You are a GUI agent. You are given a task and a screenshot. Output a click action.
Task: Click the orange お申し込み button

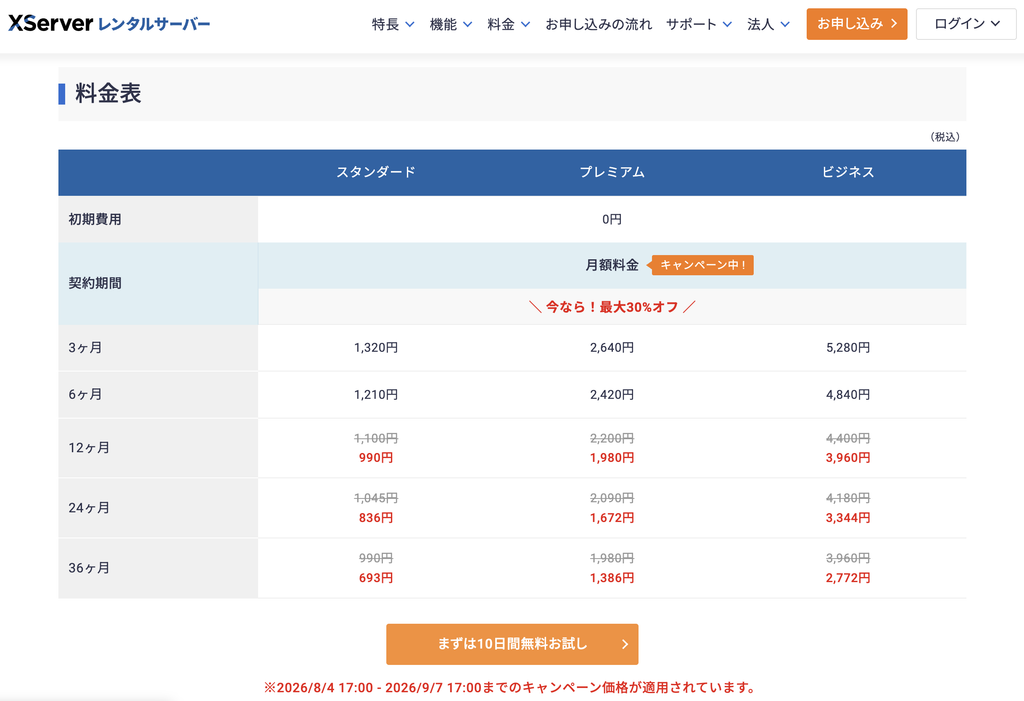coord(857,24)
